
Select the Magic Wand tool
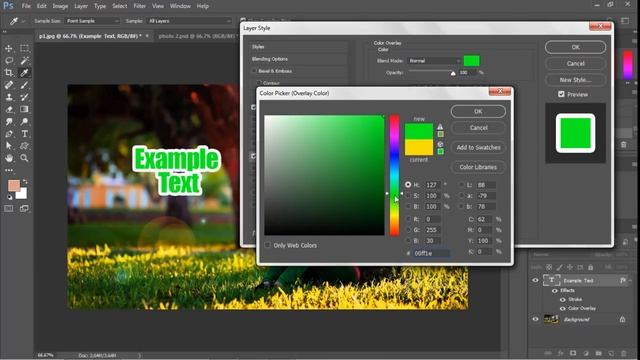24,60
